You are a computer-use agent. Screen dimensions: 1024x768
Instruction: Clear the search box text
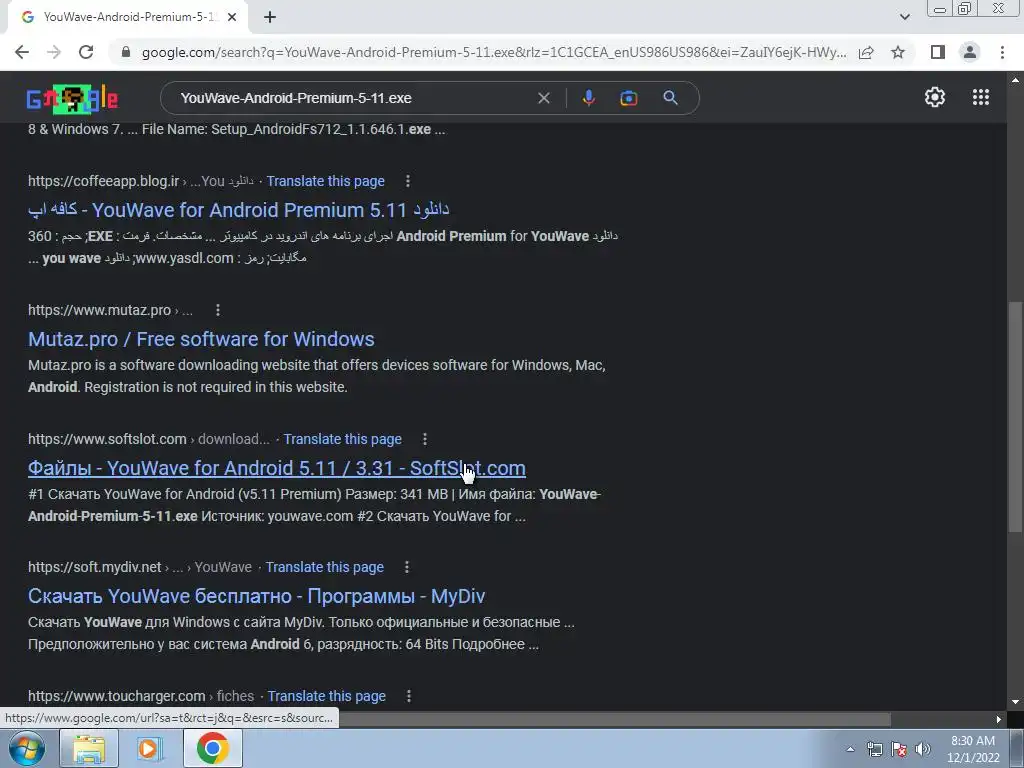[x=543, y=98]
